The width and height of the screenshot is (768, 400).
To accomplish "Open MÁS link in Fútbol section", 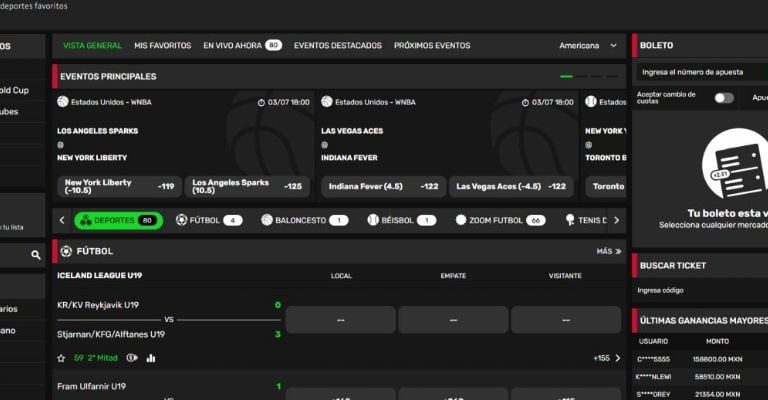I will point(609,251).
